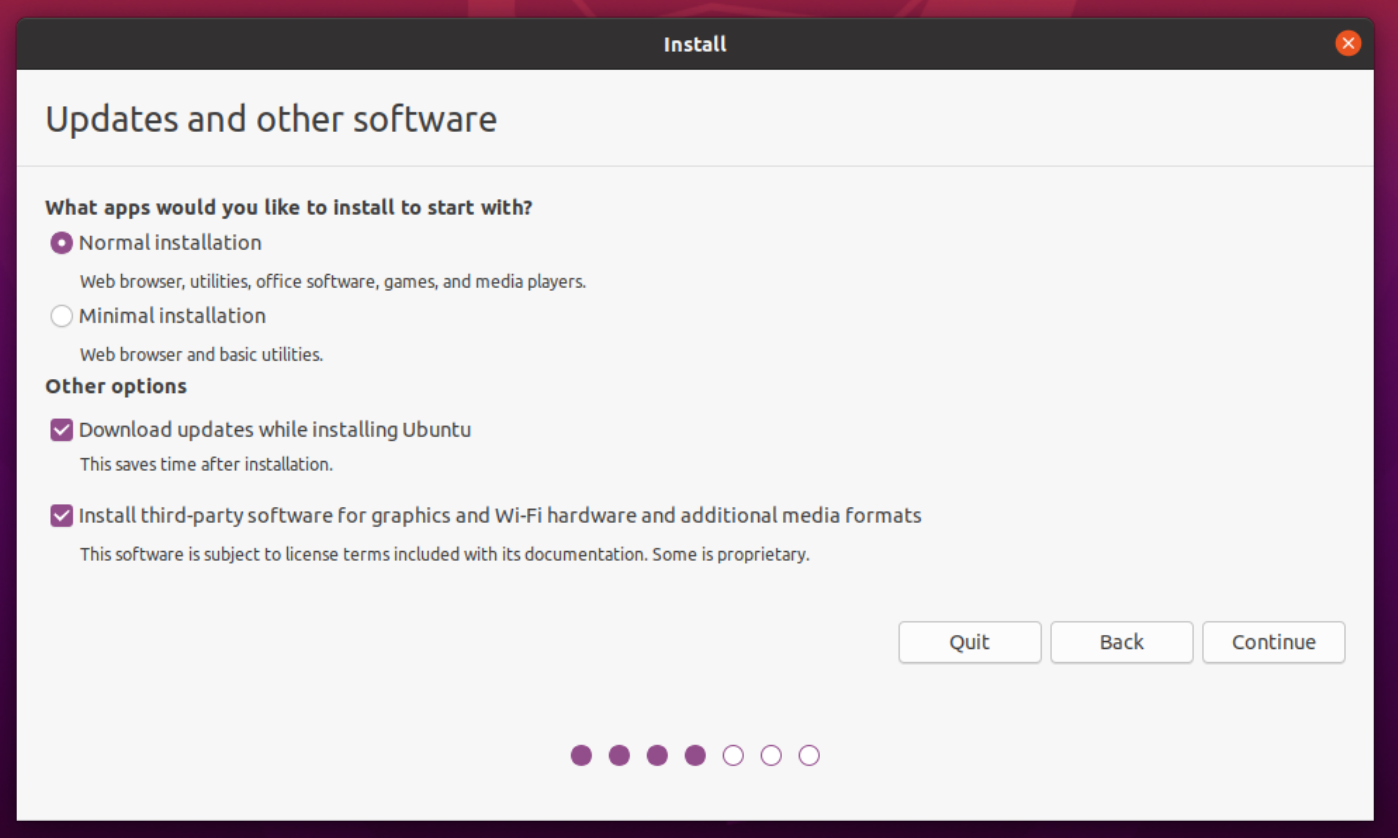Click 'What apps would you like to install' heading

[289, 208]
